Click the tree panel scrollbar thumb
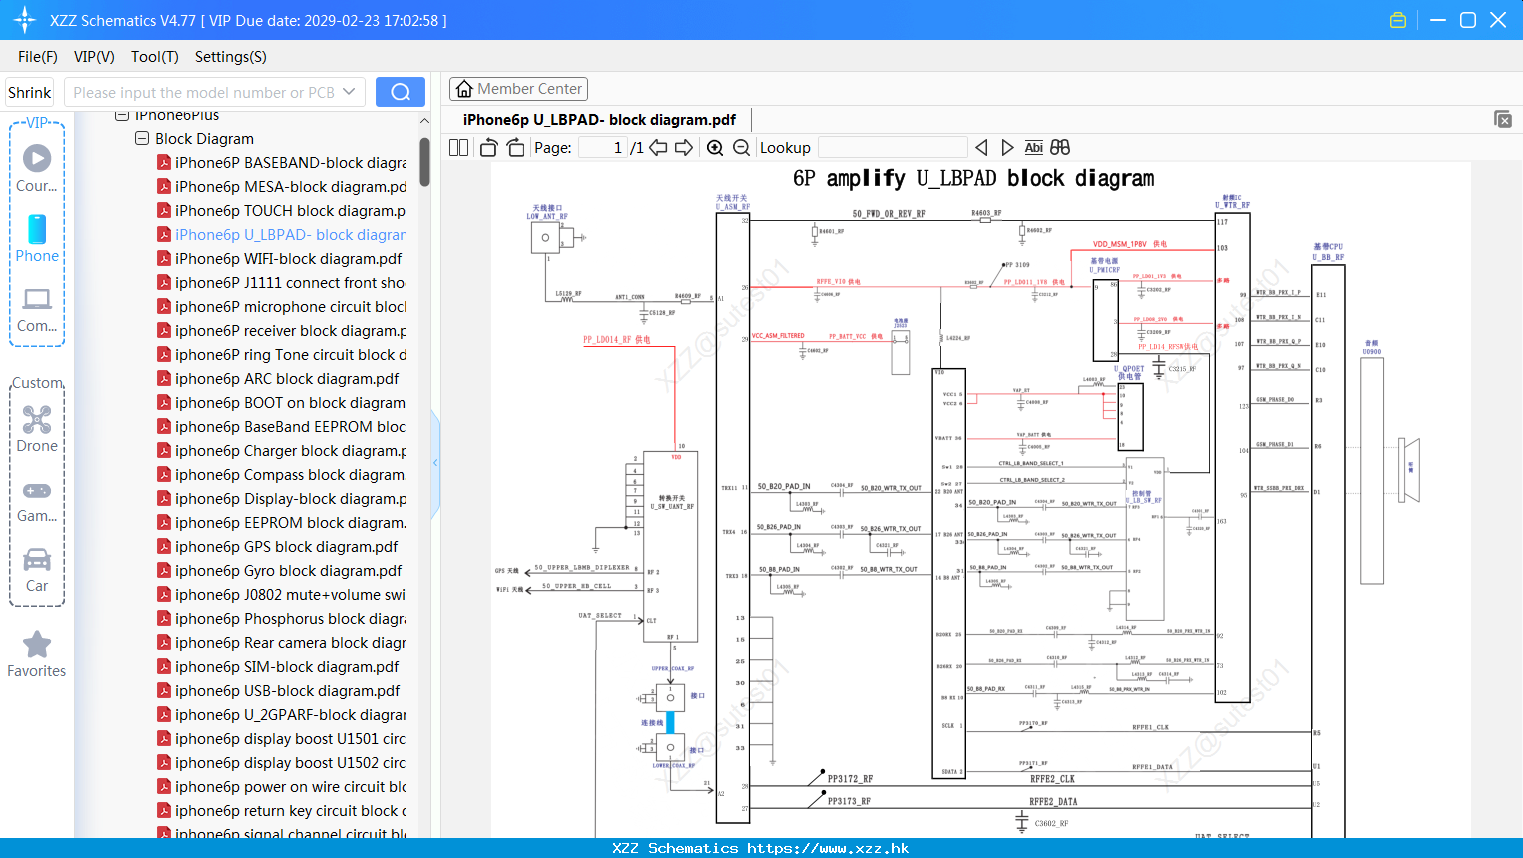1523x858 pixels. coord(424,160)
